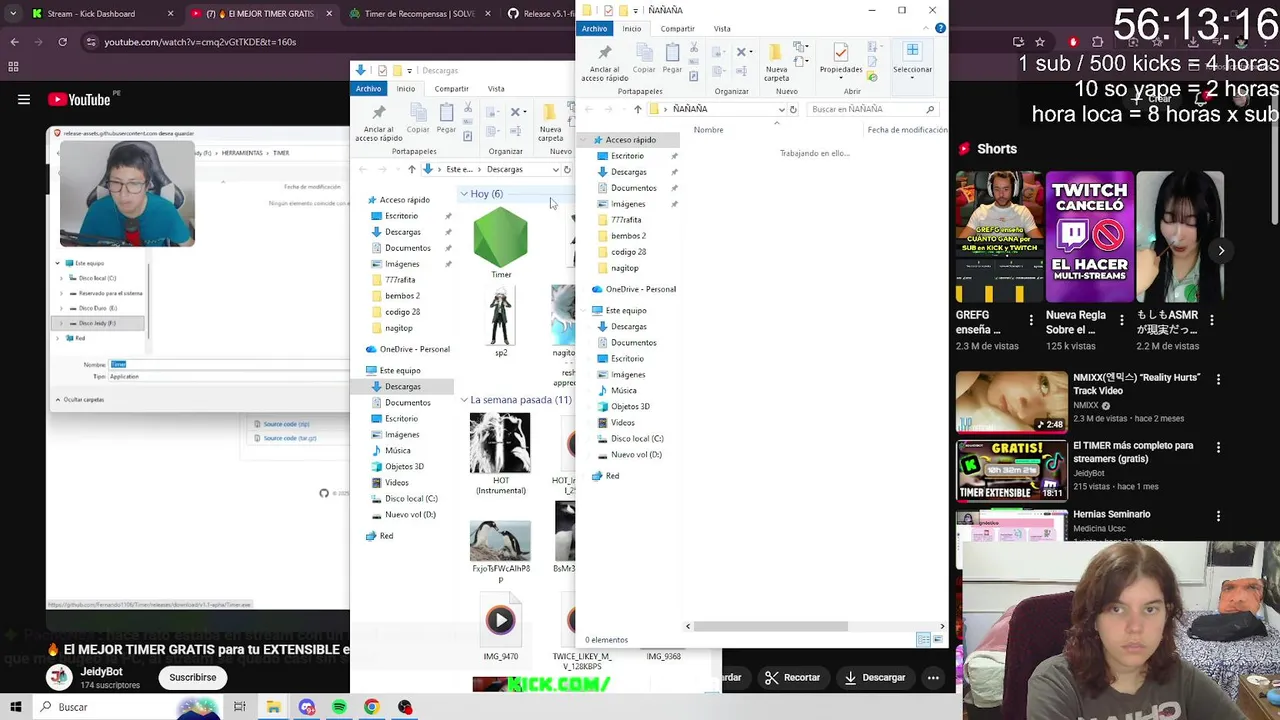Open 777rafita folder in ÑAÑAÑA sidebar

[626, 220]
